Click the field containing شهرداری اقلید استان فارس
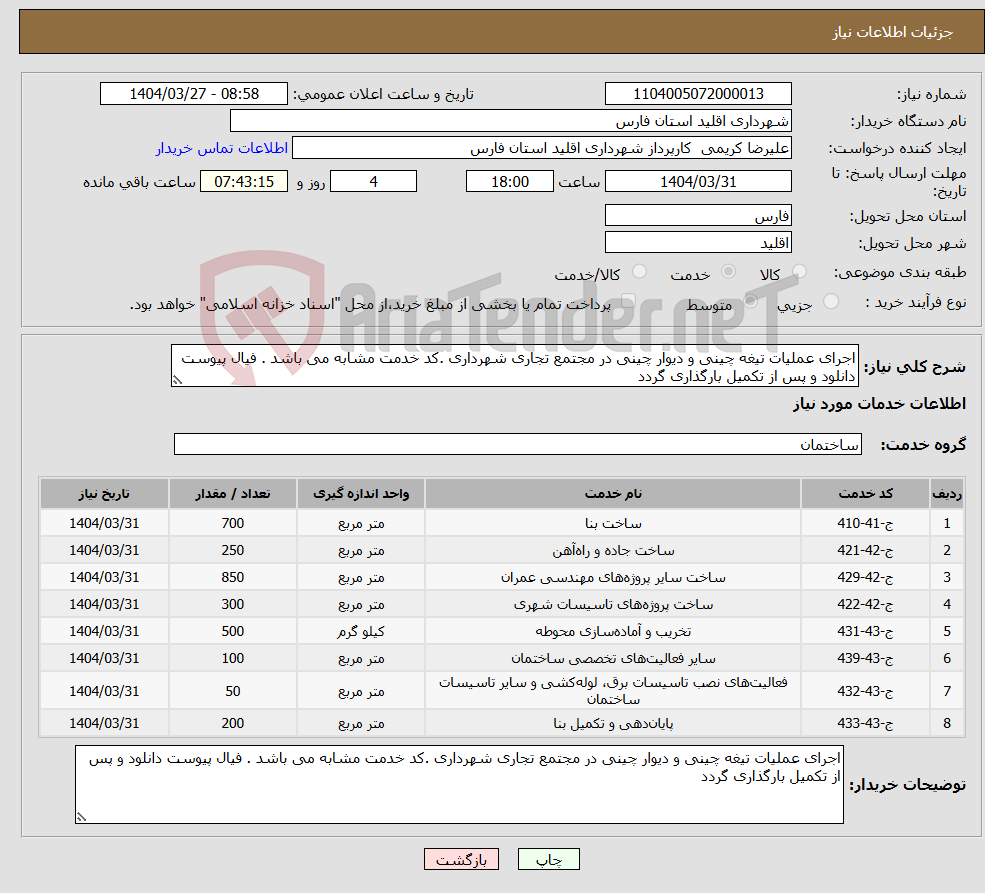This screenshot has height=893, width=985. click(x=511, y=120)
